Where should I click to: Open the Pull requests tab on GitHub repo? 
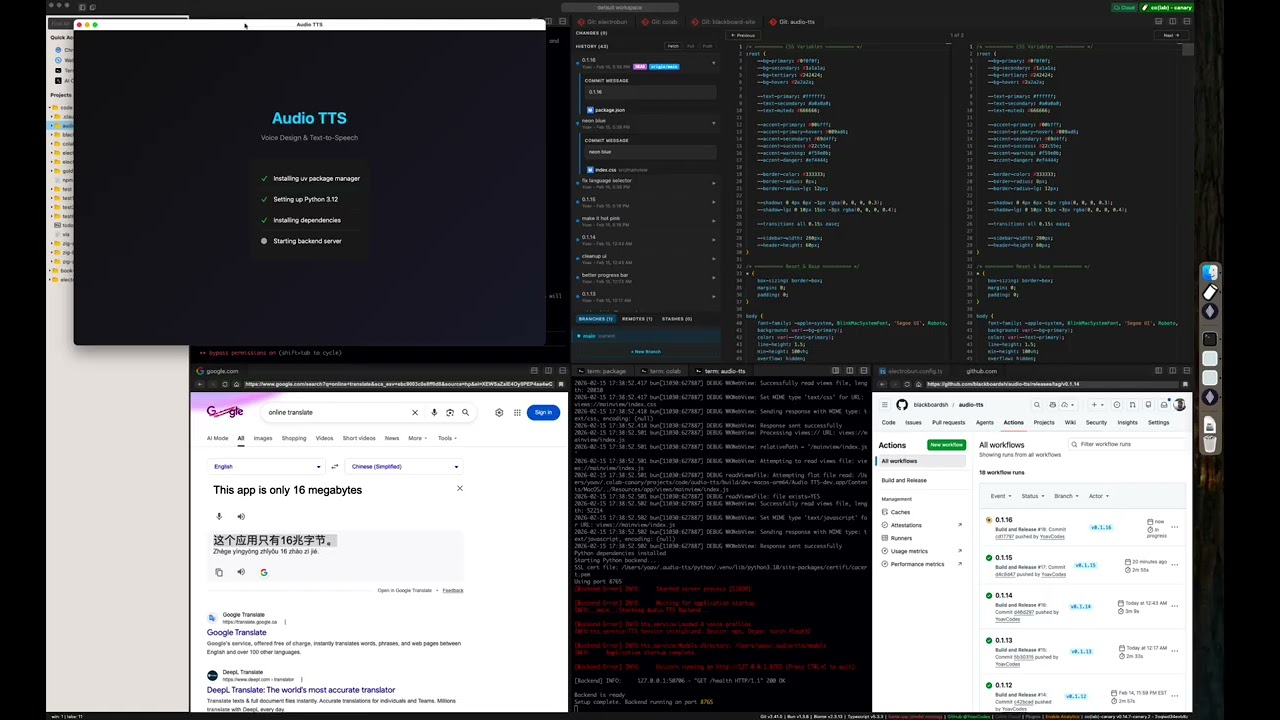pyautogui.click(x=949, y=422)
